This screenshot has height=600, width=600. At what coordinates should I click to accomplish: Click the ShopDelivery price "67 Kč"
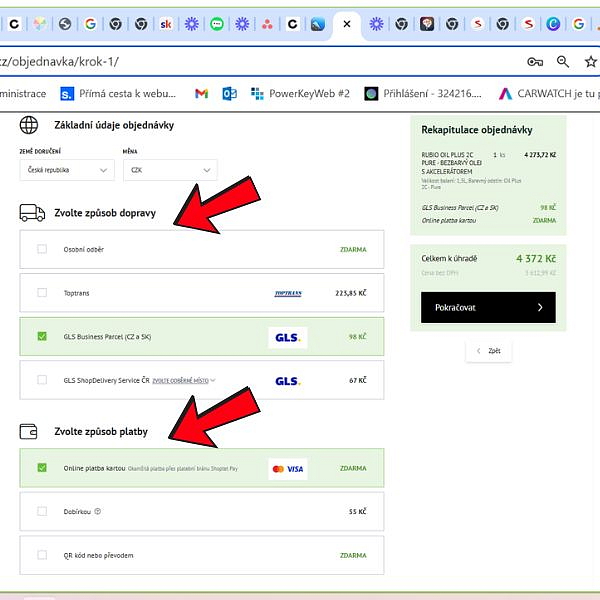357,380
